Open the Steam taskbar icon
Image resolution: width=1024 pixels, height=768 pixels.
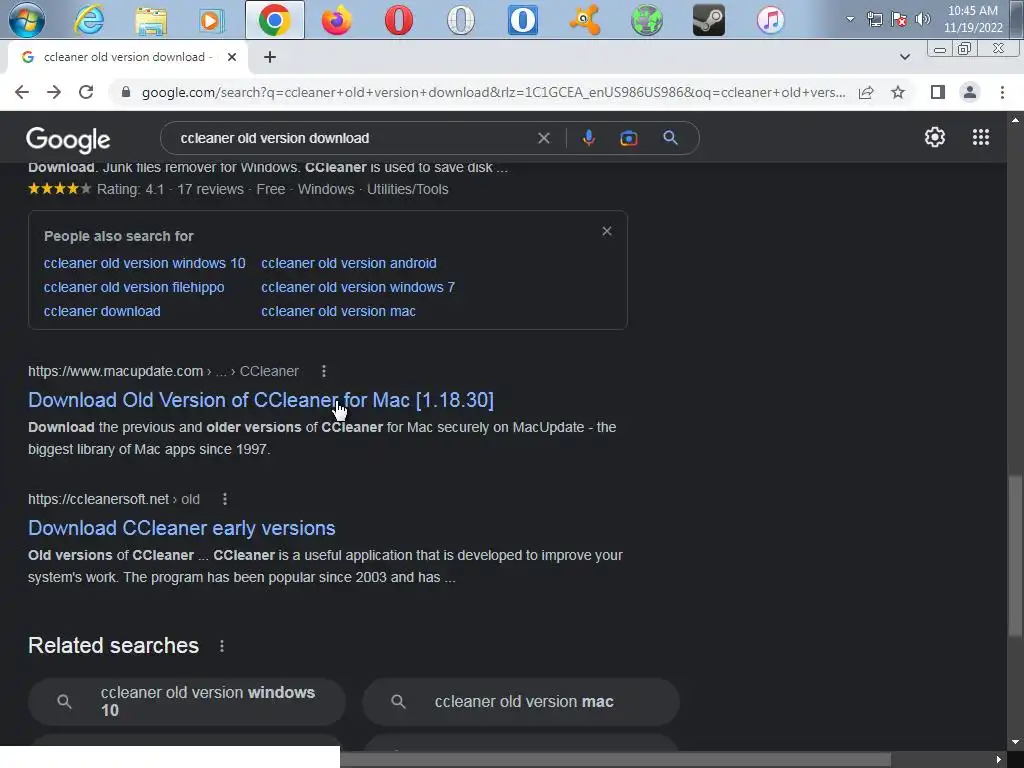coord(709,20)
